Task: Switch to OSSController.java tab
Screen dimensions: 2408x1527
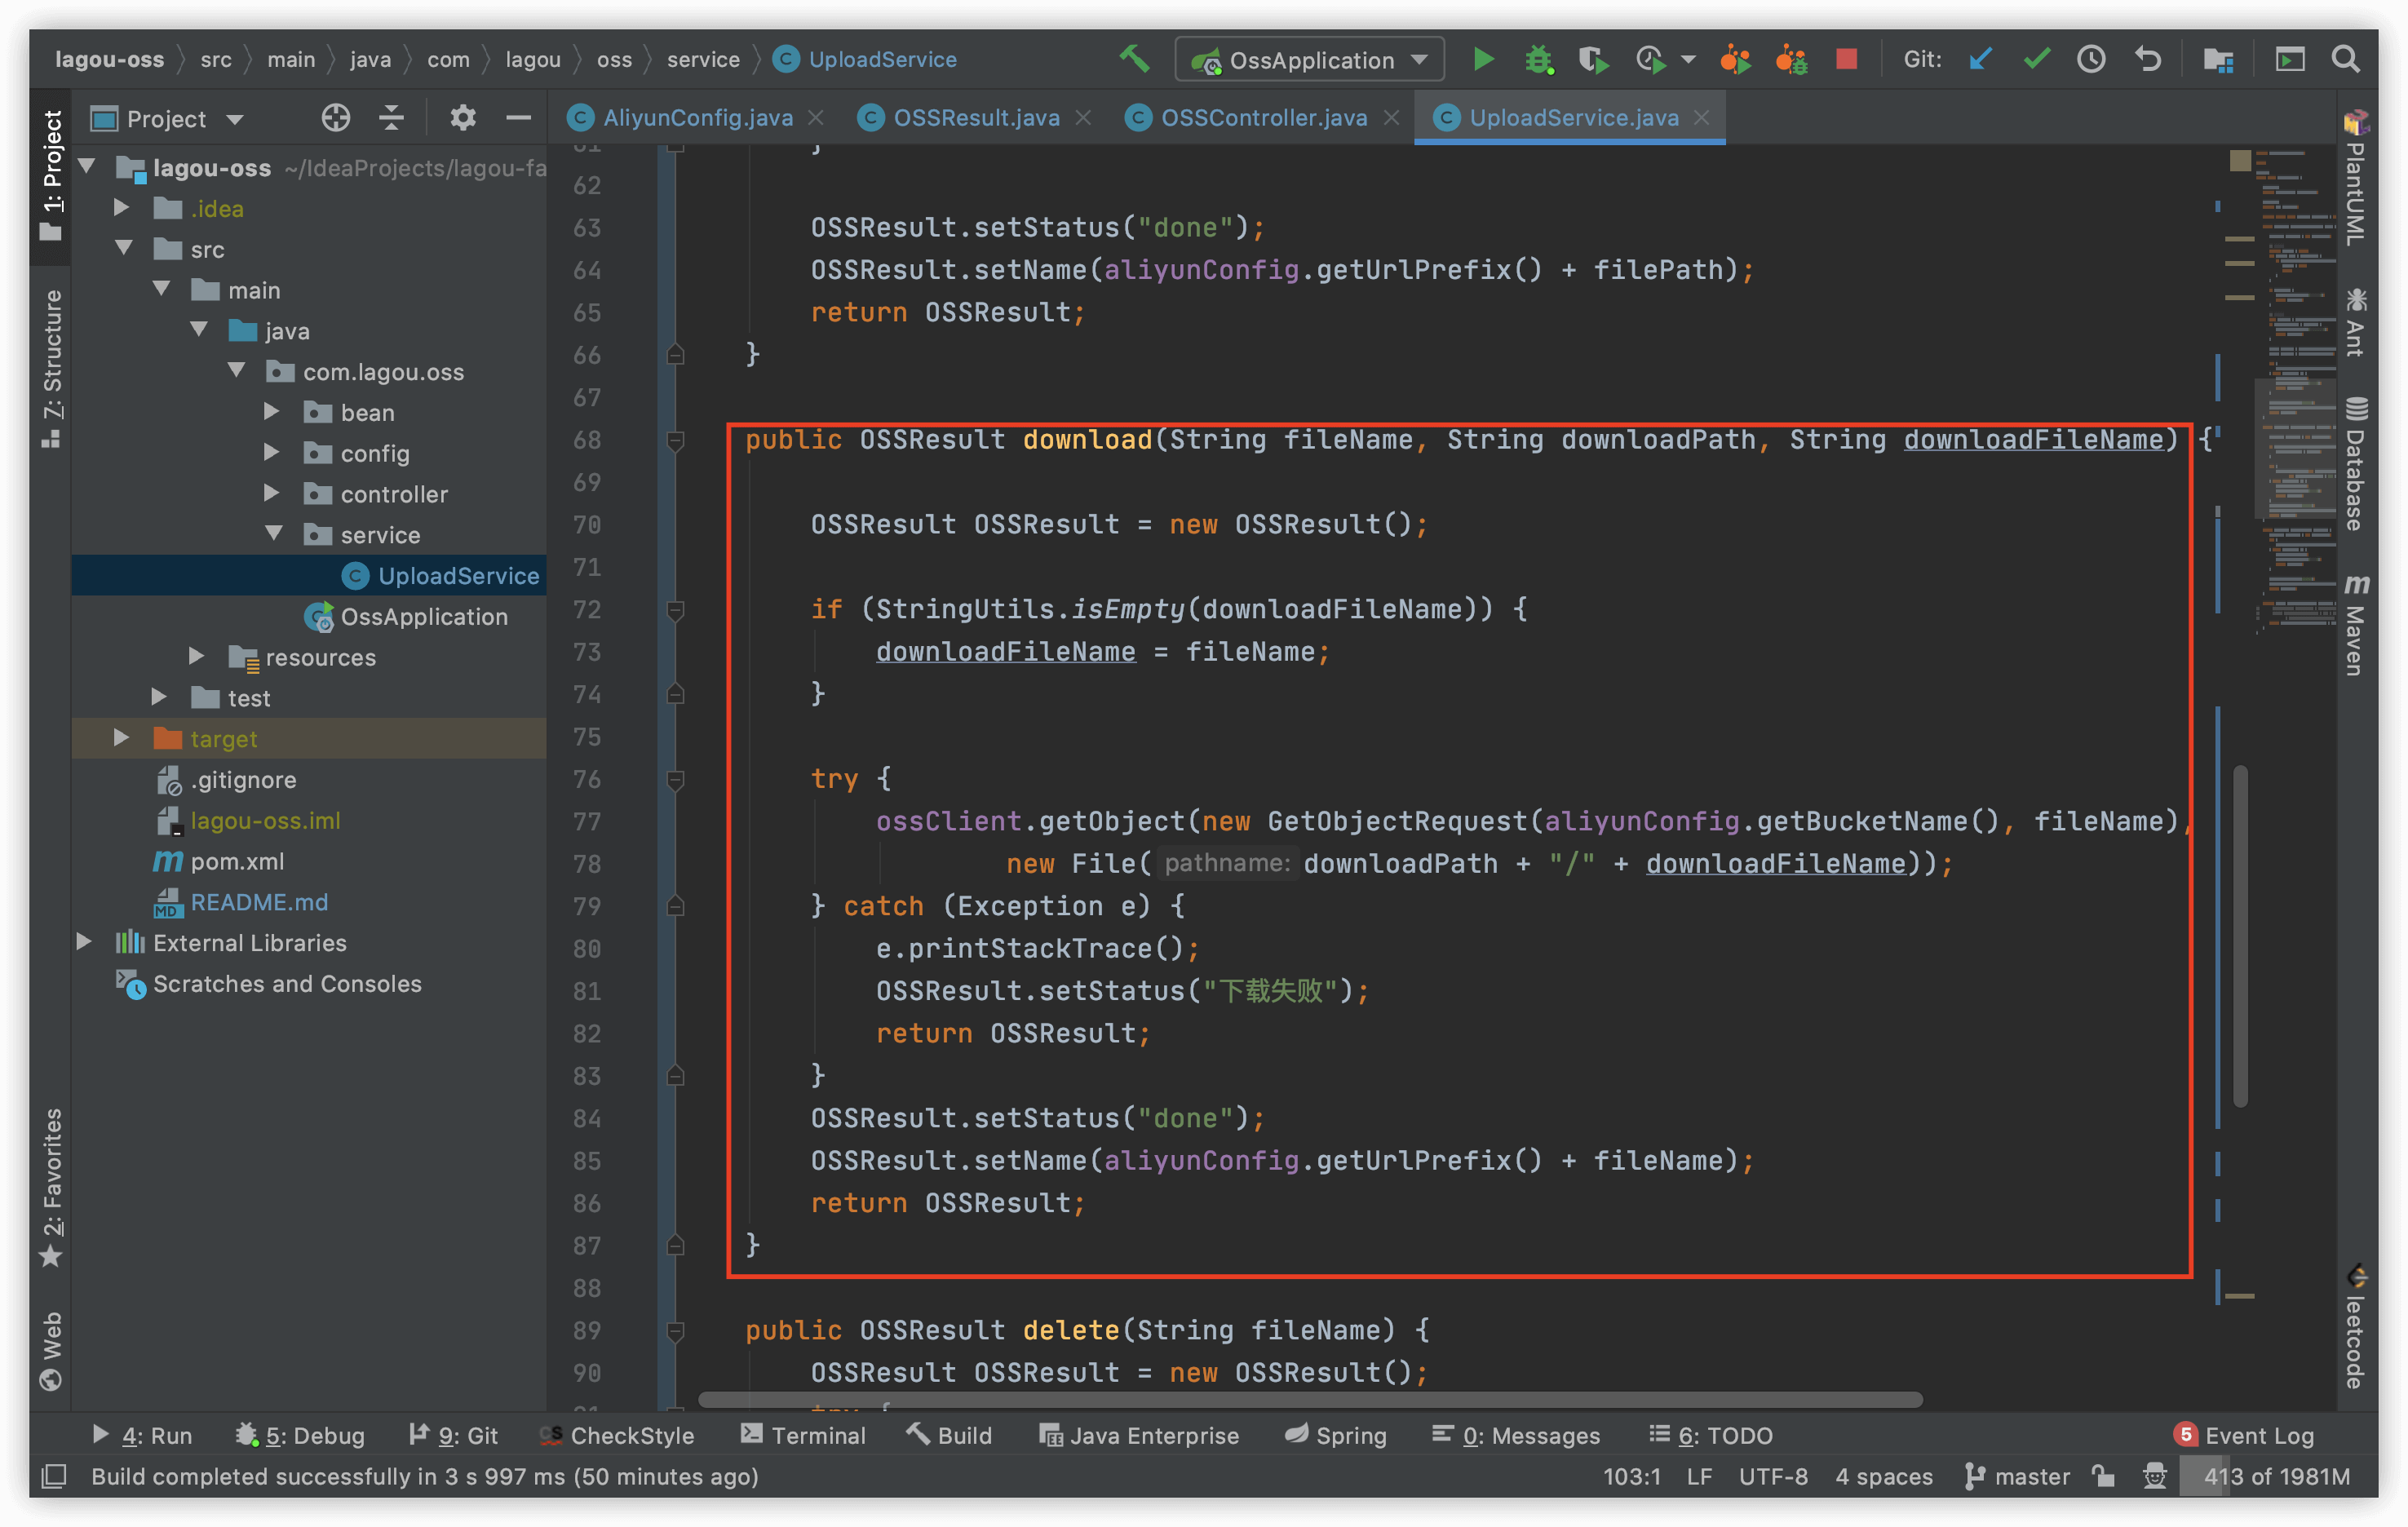Action: [1263, 117]
